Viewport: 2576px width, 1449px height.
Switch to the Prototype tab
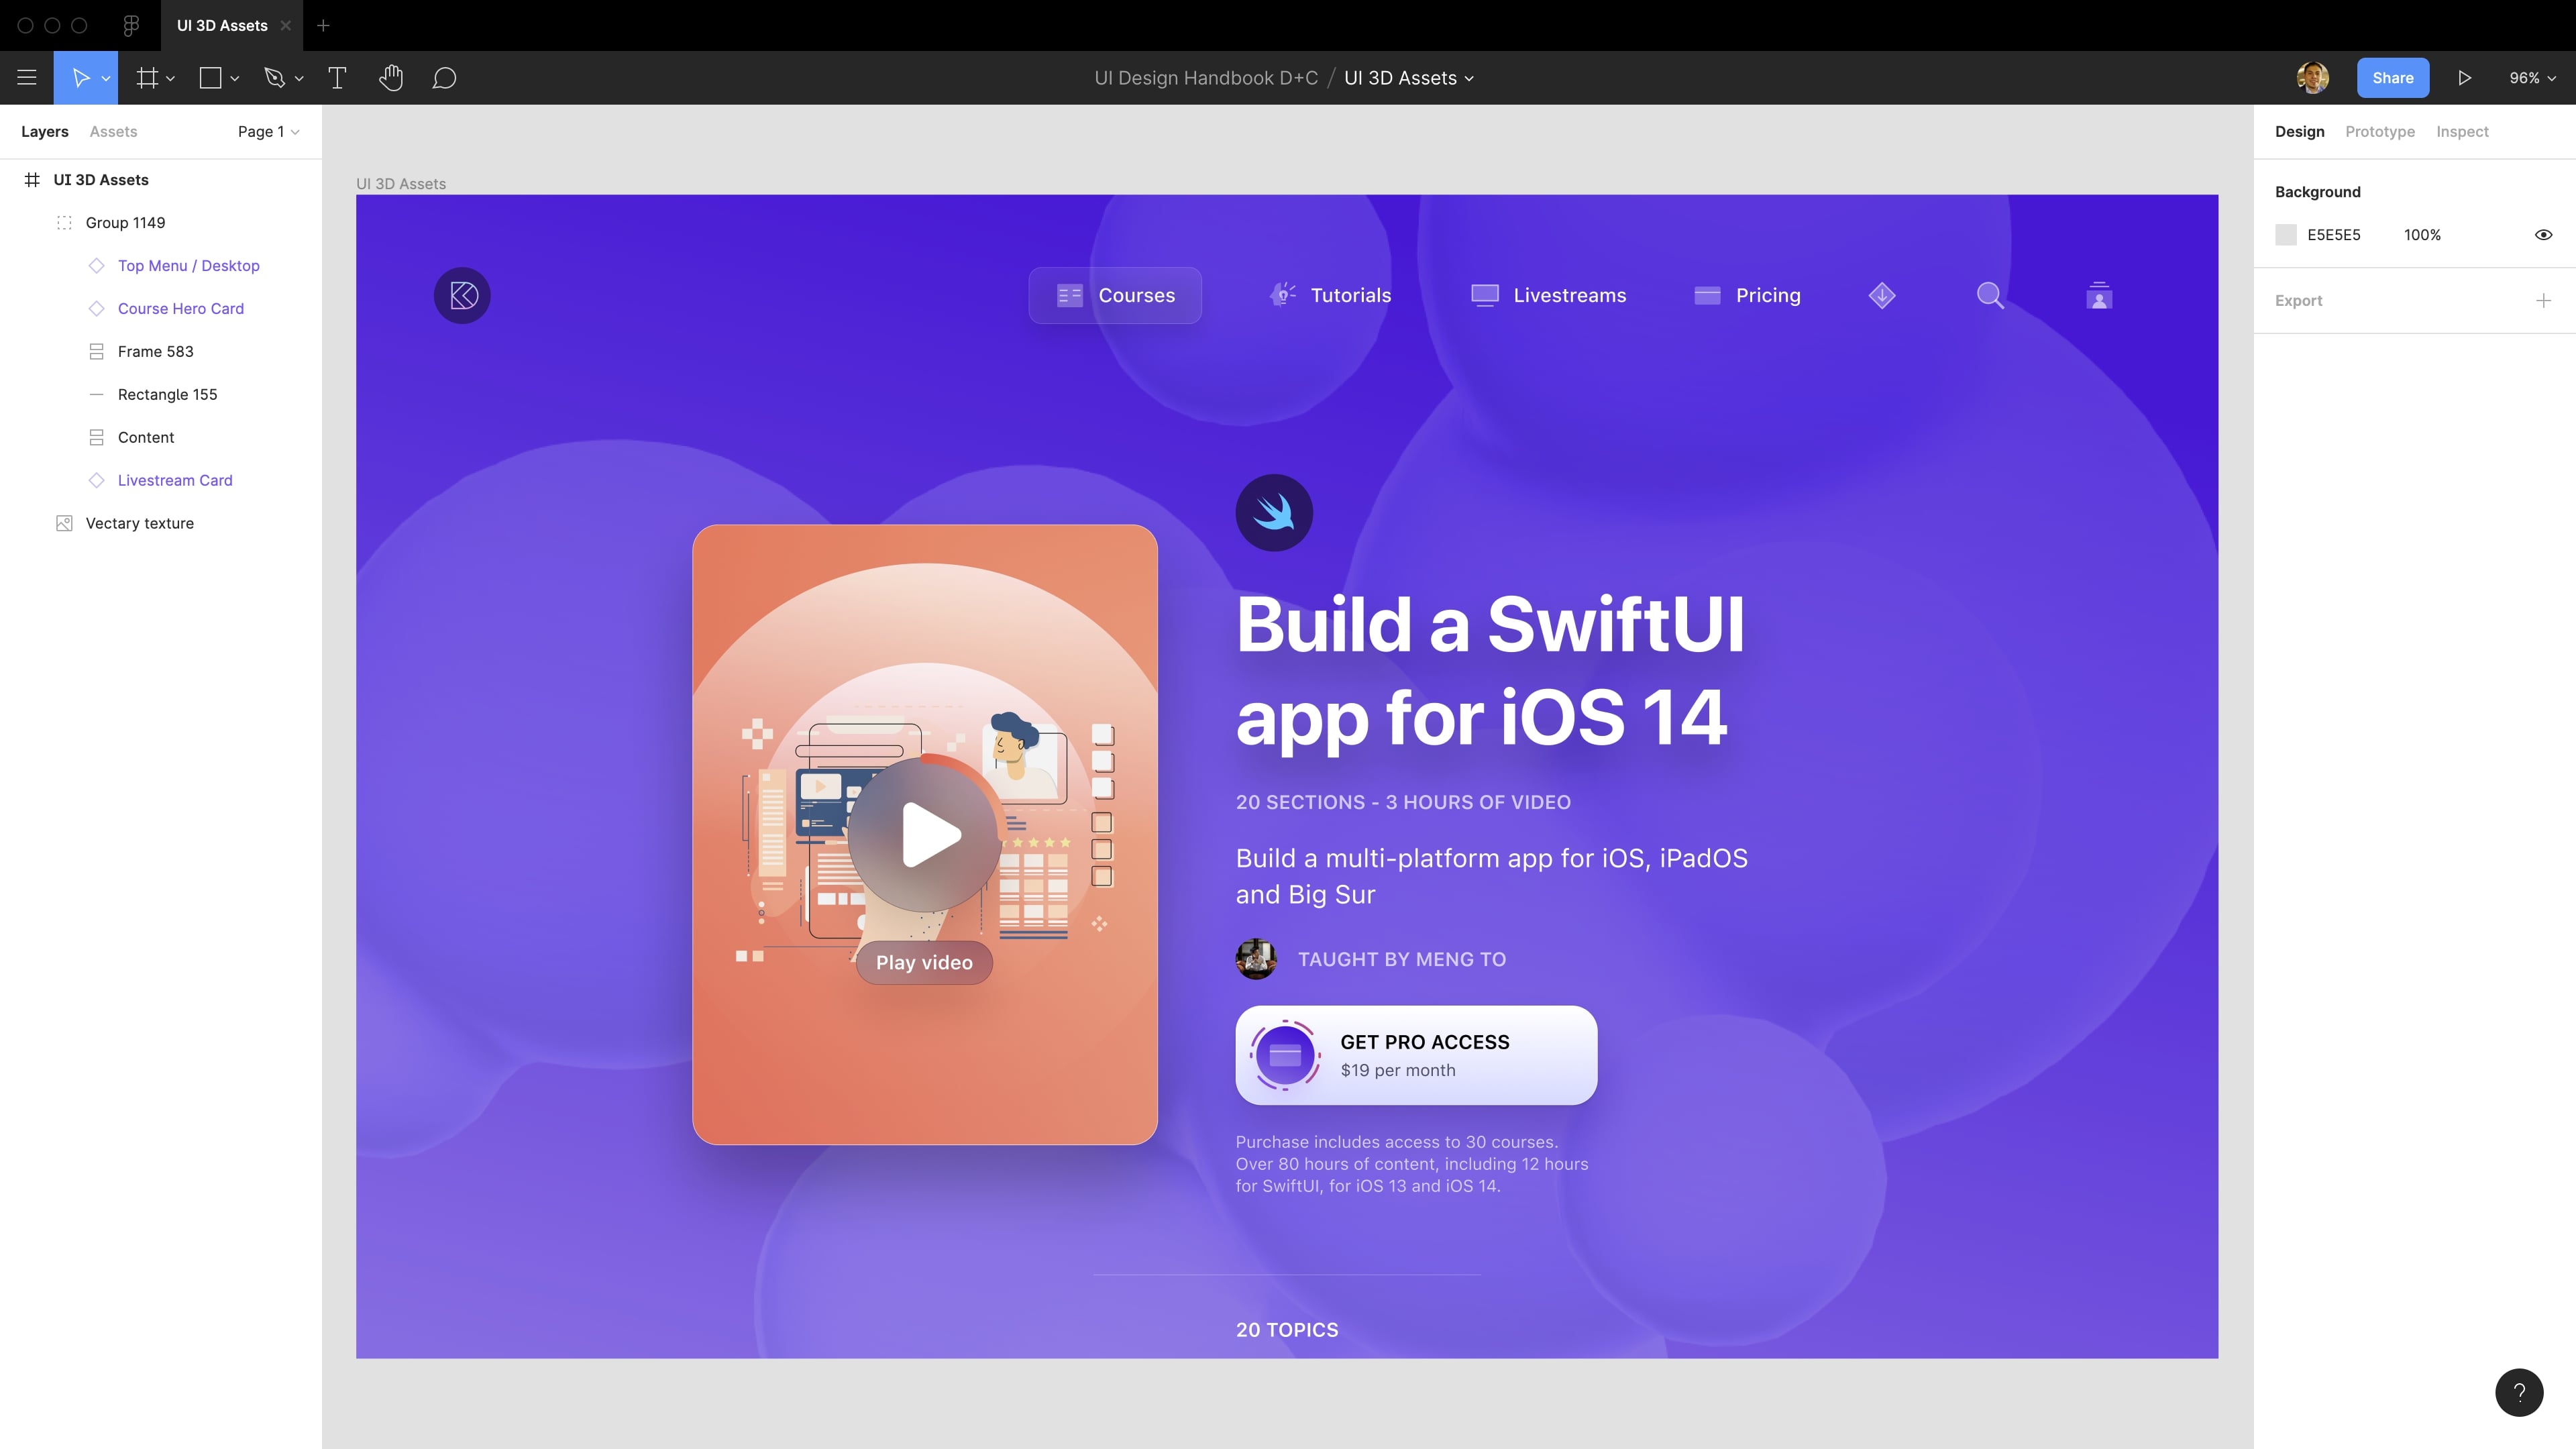pos(2380,131)
